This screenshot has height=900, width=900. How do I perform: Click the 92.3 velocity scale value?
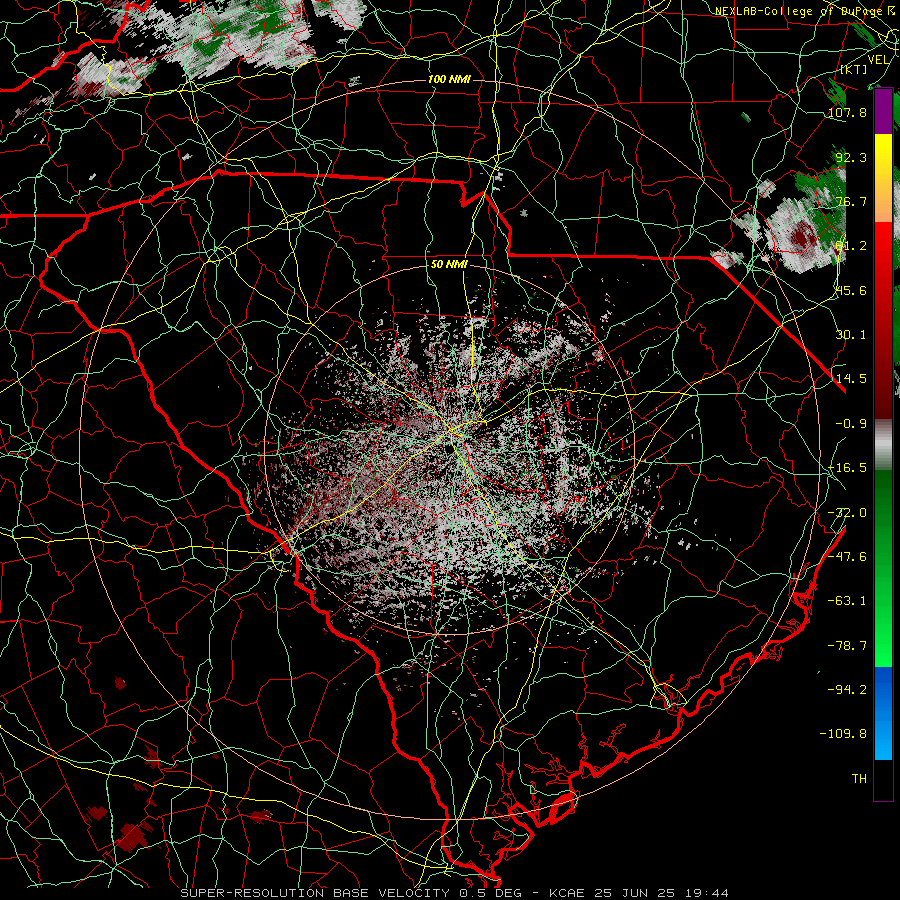point(851,157)
